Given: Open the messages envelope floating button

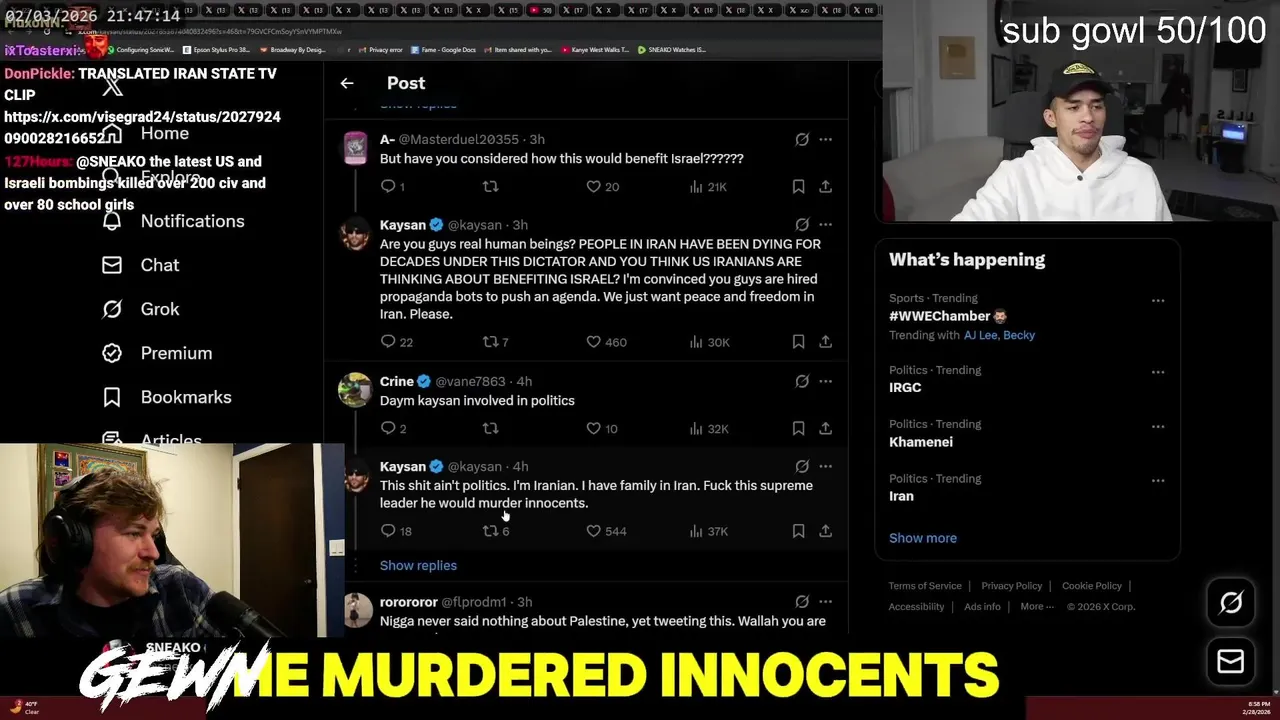Looking at the screenshot, I should [x=1231, y=661].
